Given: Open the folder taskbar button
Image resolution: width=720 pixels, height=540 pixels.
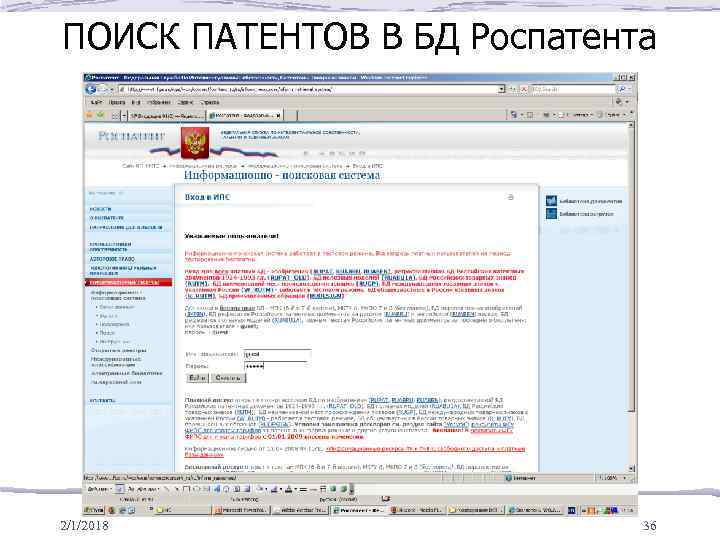Looking at the screenshot, I should pos(477,510).
